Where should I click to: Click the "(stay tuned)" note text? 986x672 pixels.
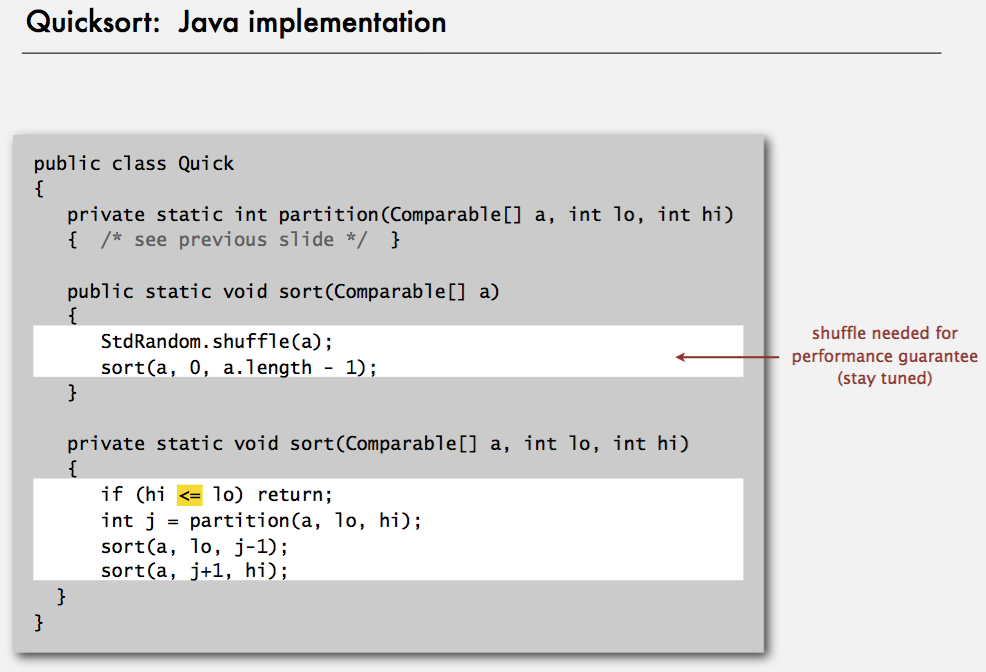885,379
